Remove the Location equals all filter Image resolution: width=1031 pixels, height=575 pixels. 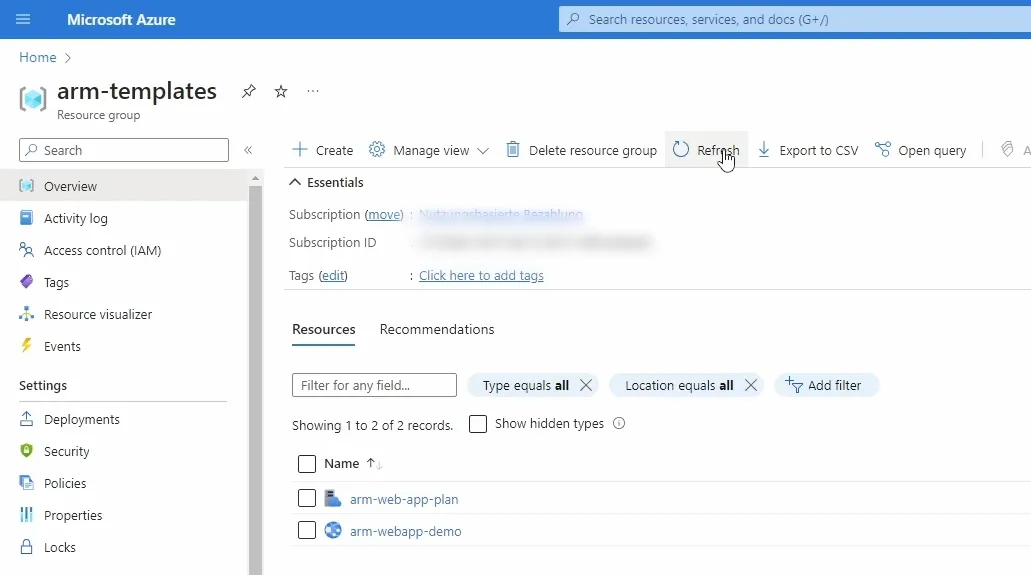point(750,386)
